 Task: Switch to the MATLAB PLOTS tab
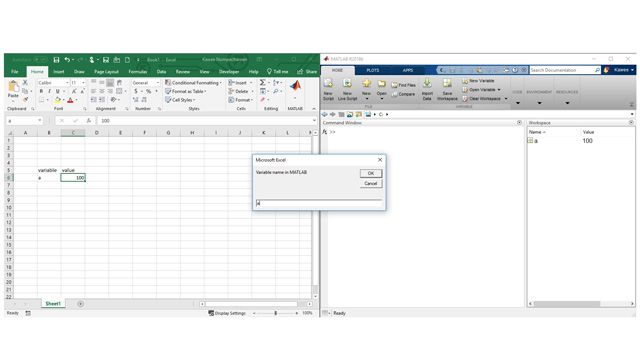click(x=373, y=71)
